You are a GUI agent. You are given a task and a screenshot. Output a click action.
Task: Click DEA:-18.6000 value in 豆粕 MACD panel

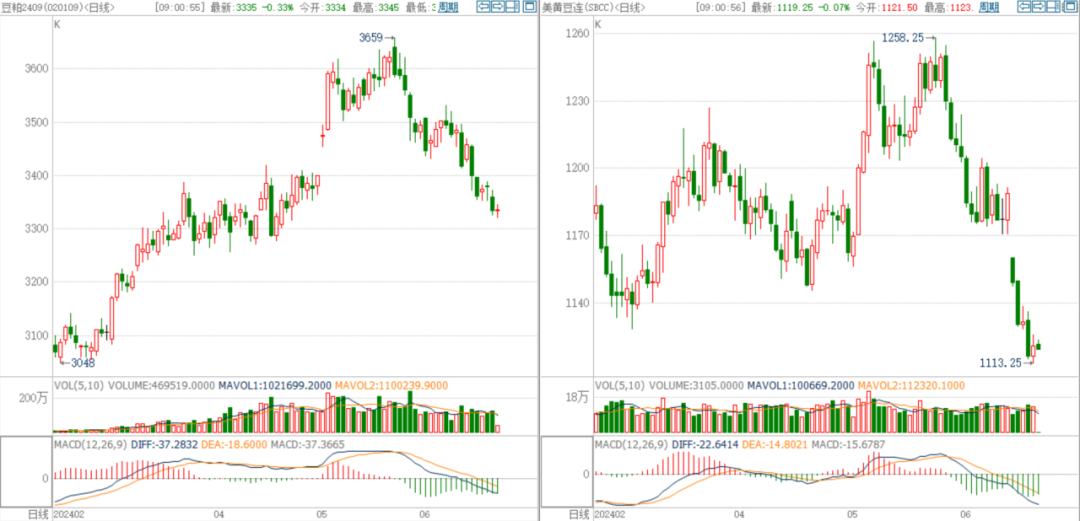pos(234,445)
